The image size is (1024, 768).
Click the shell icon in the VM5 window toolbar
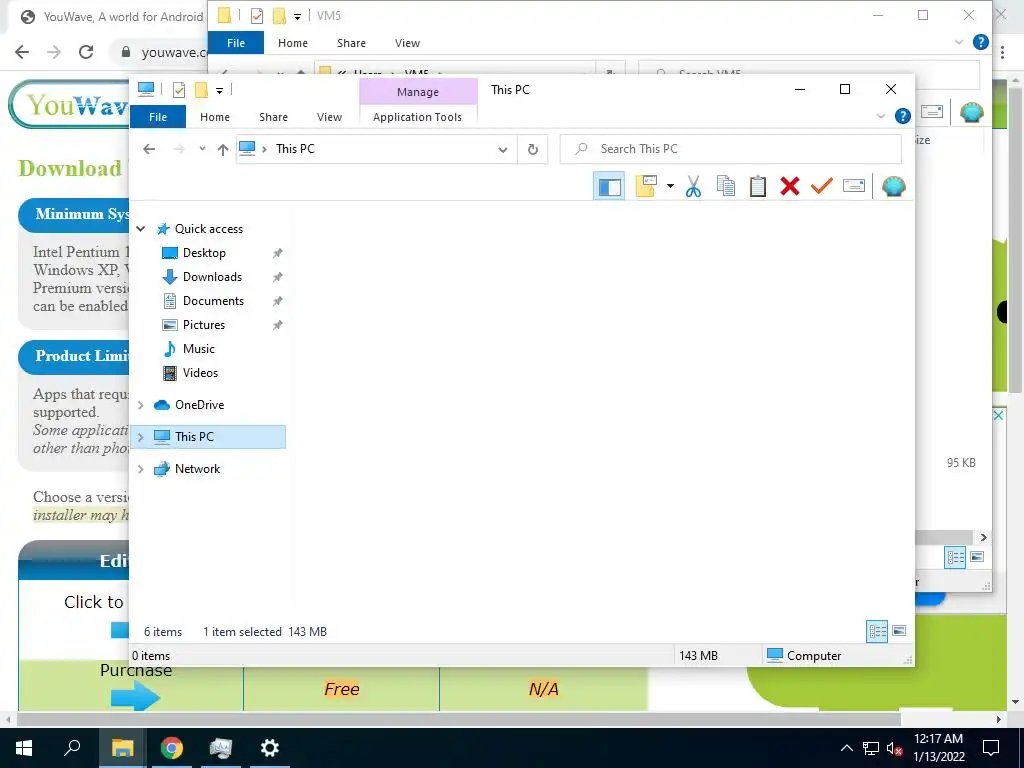(972, 112)
